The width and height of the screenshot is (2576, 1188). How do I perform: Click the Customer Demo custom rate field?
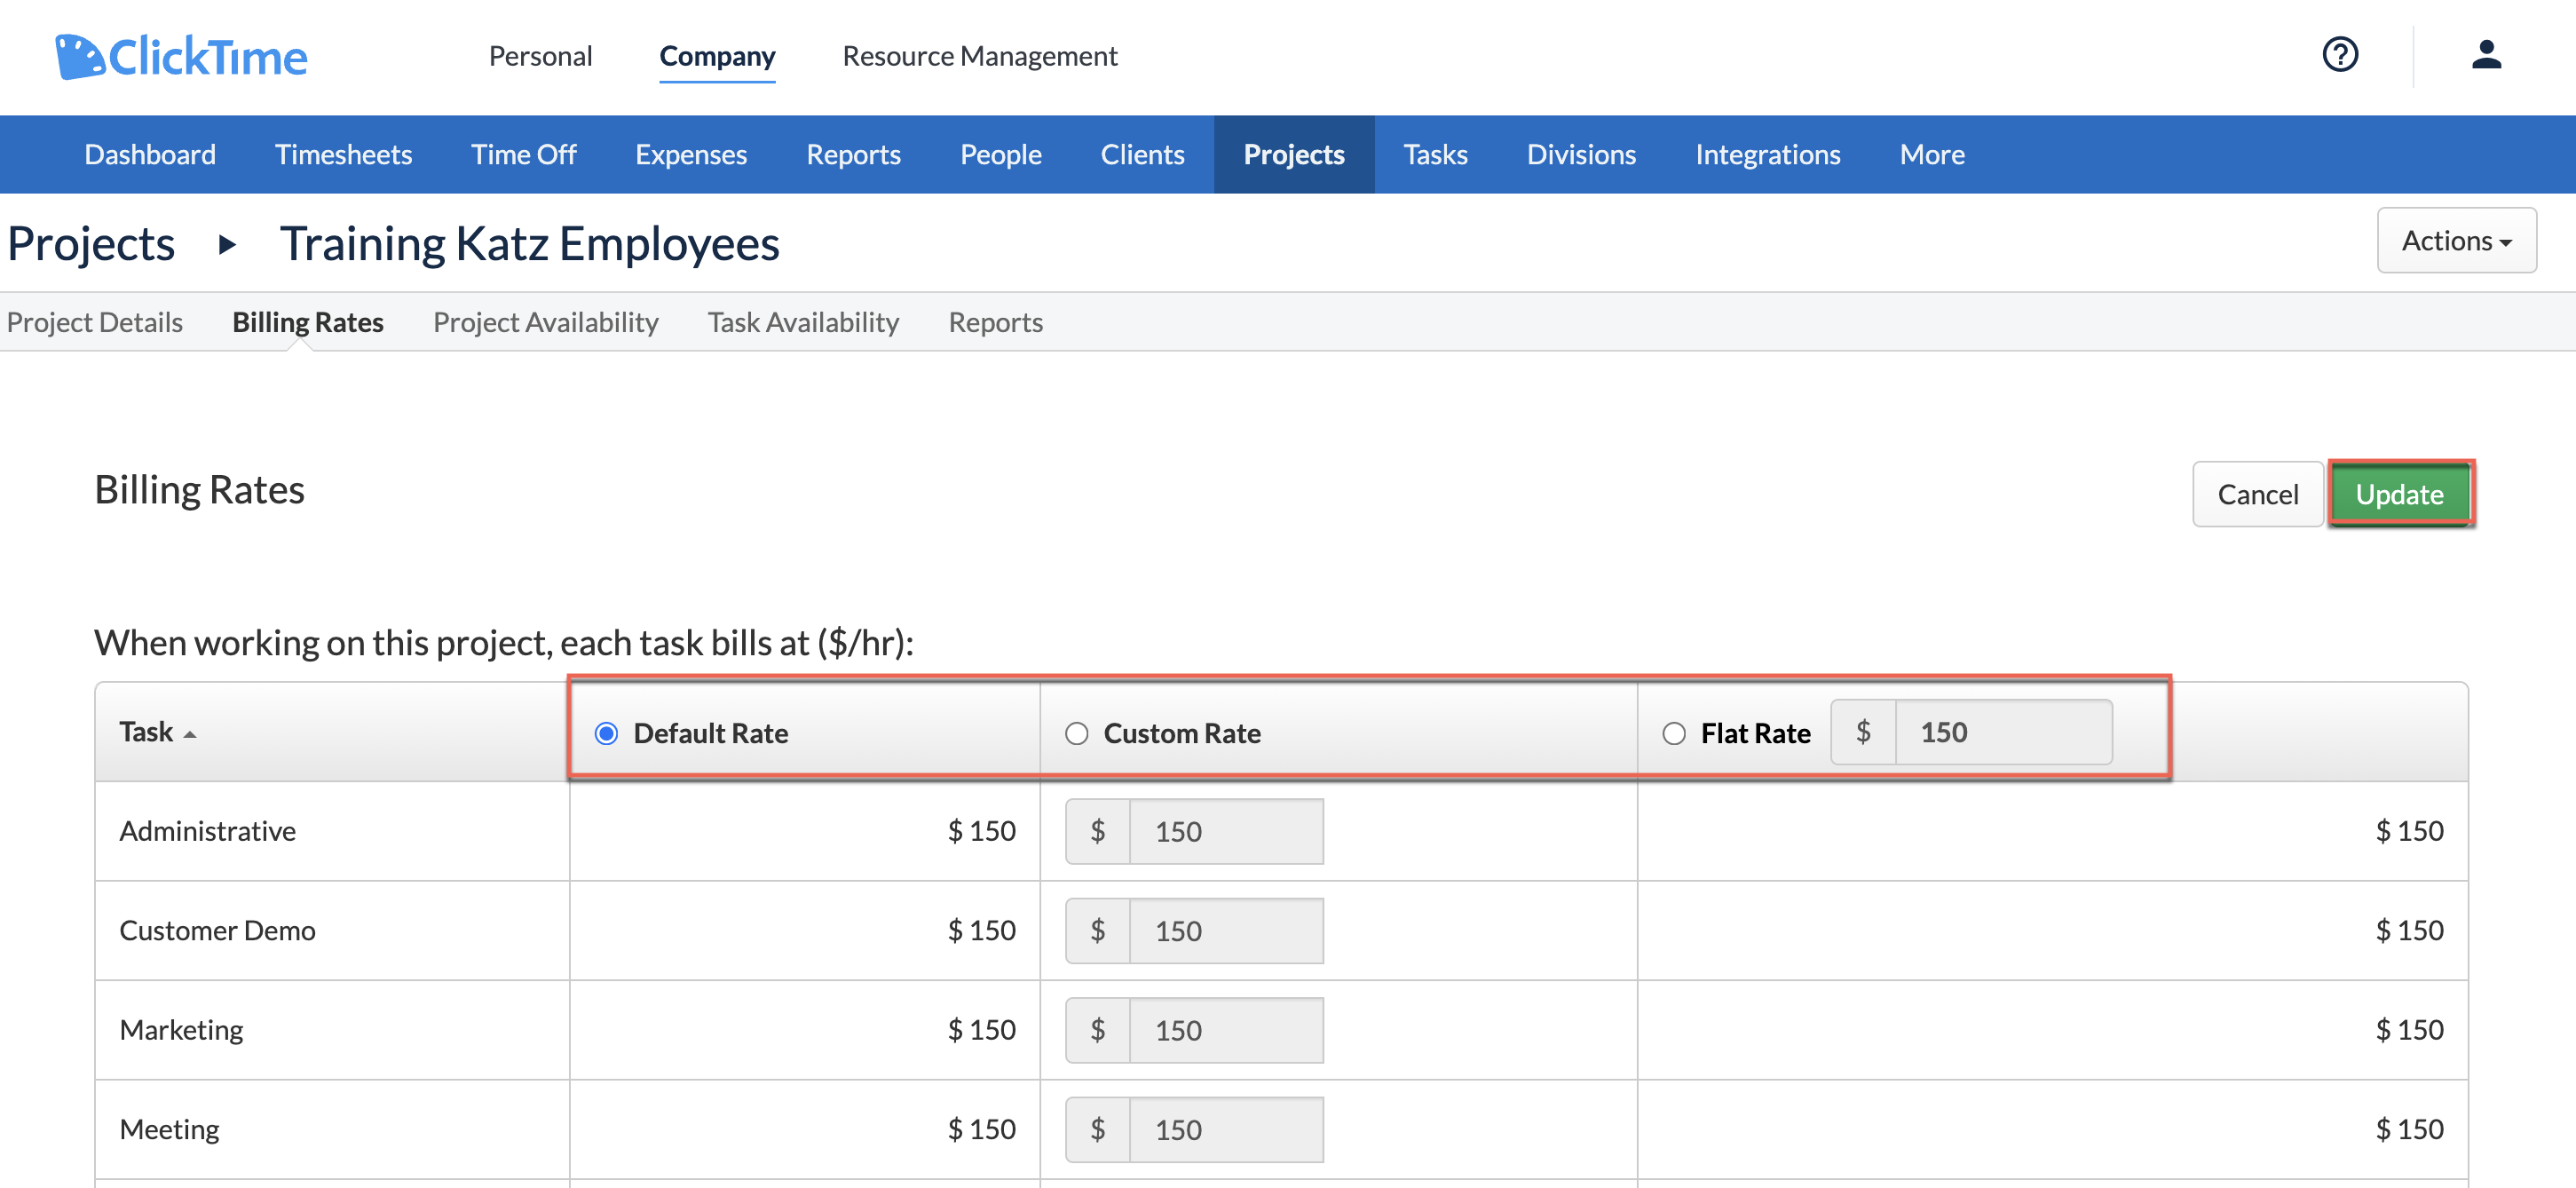(1226, 931)
